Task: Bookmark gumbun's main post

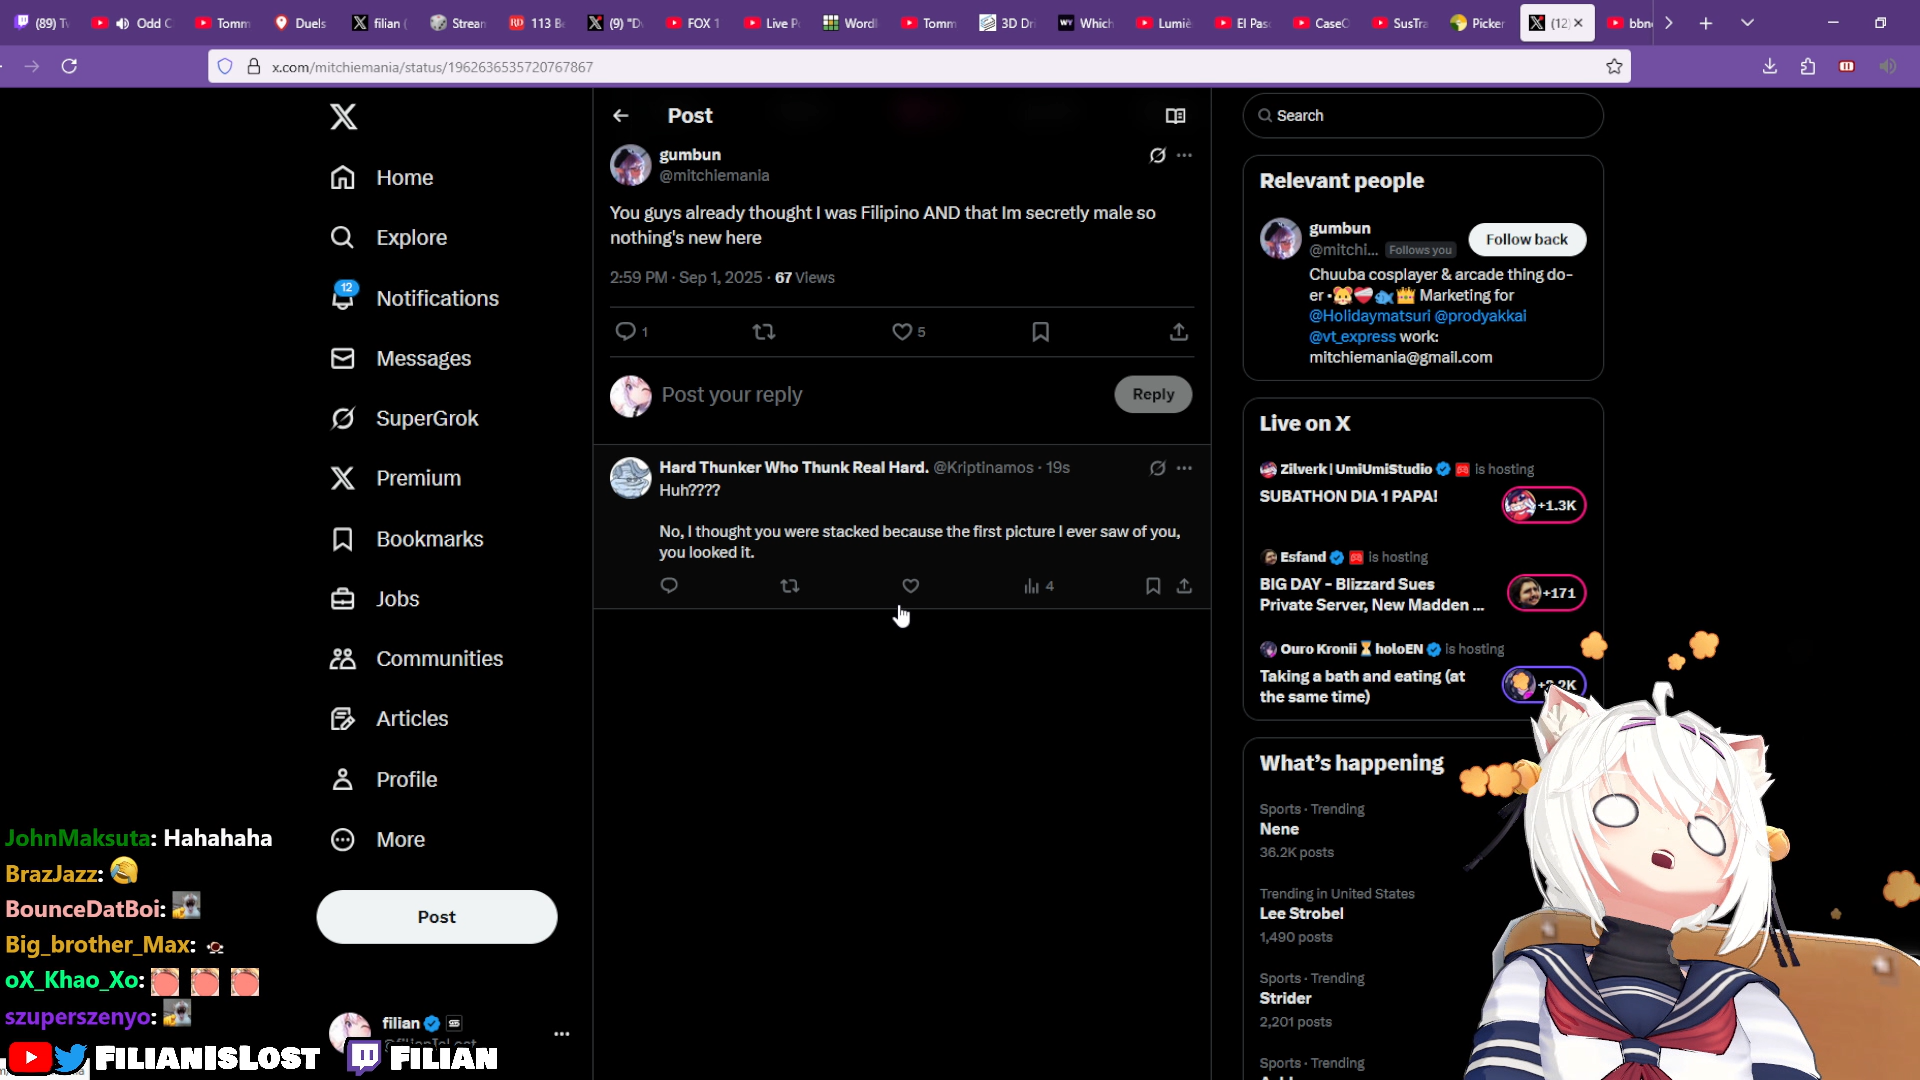Action: (x=1040, y=332)
